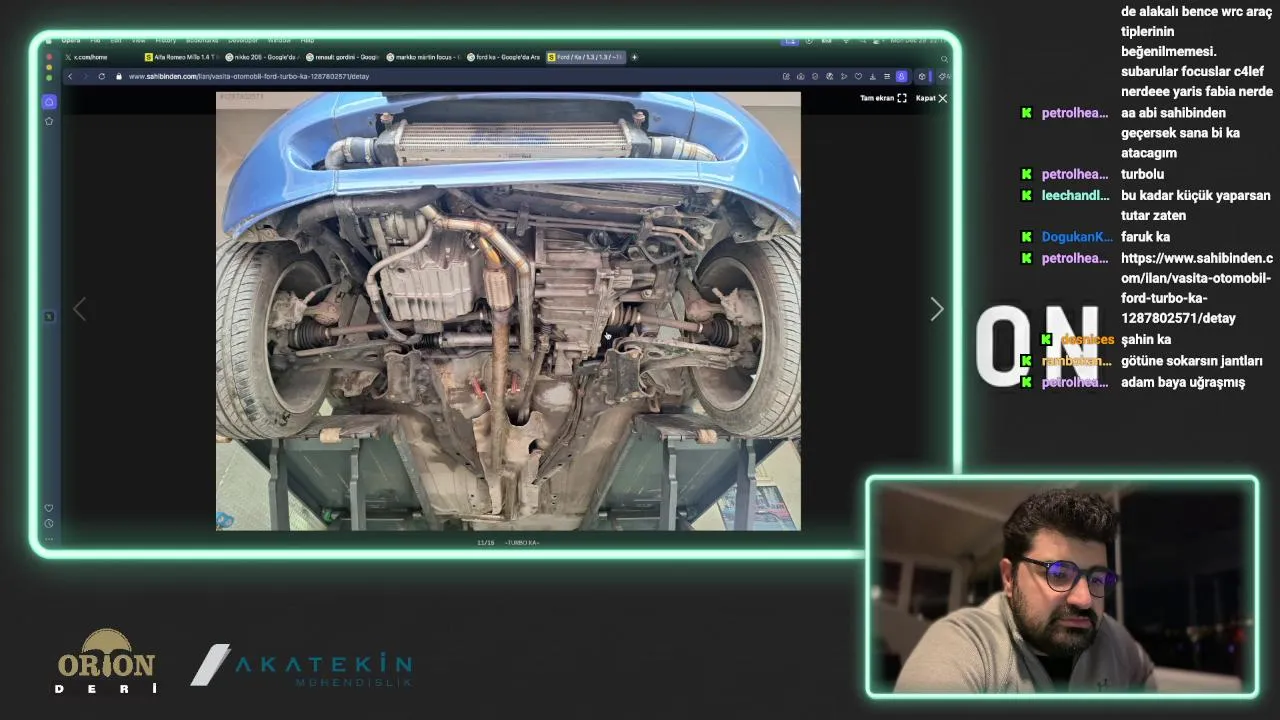
Task: Click the purple profile icon in toolbar
Action: point(901,76)
